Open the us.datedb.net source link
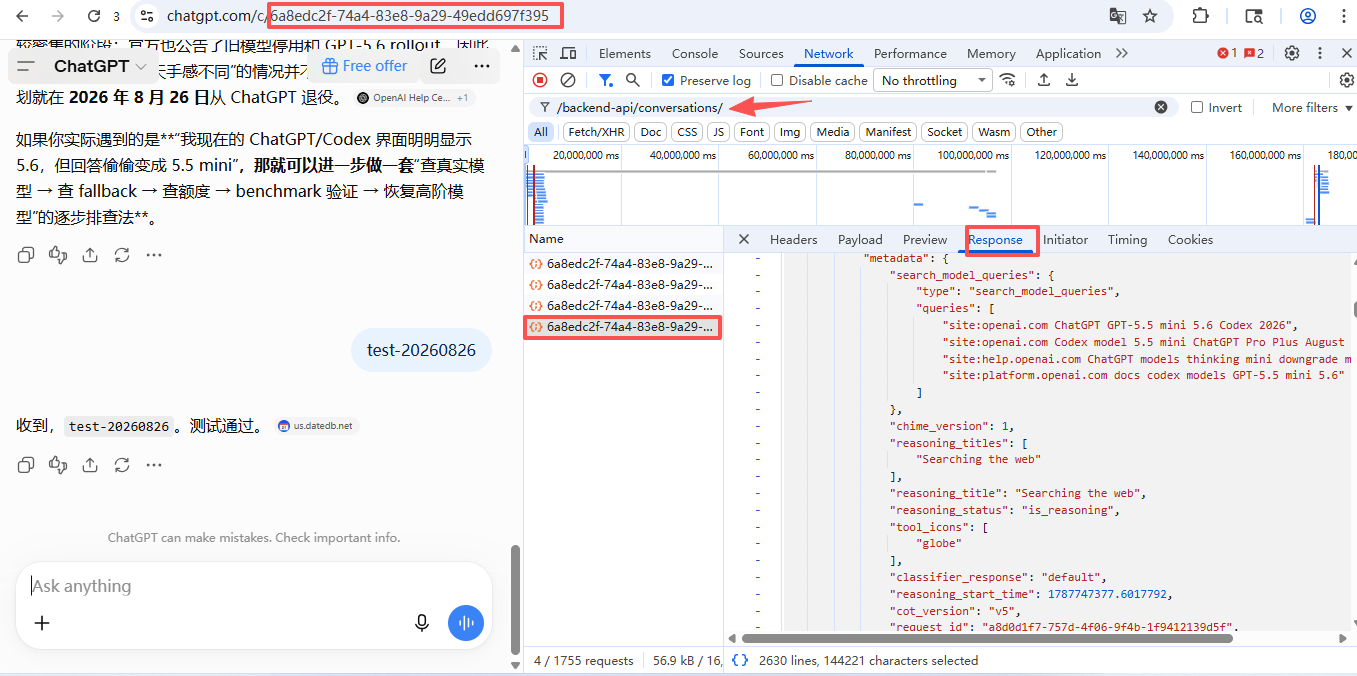Viewport: 1357px width, 676px height. click(x=315, y=426)
